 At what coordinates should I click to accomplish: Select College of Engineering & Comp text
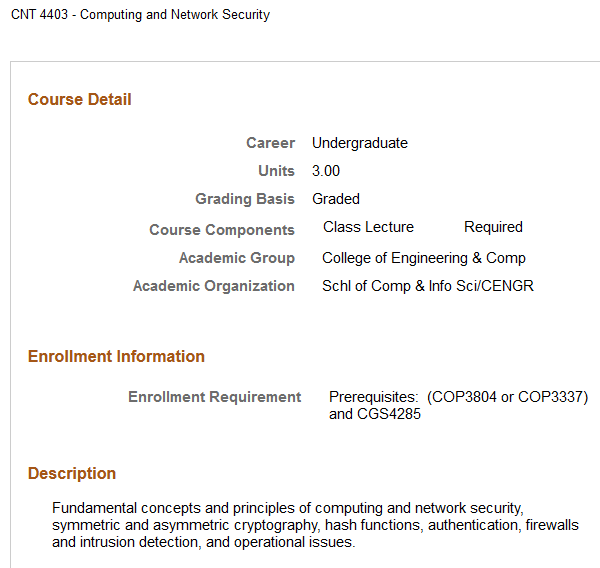click(x=424, y=258)
